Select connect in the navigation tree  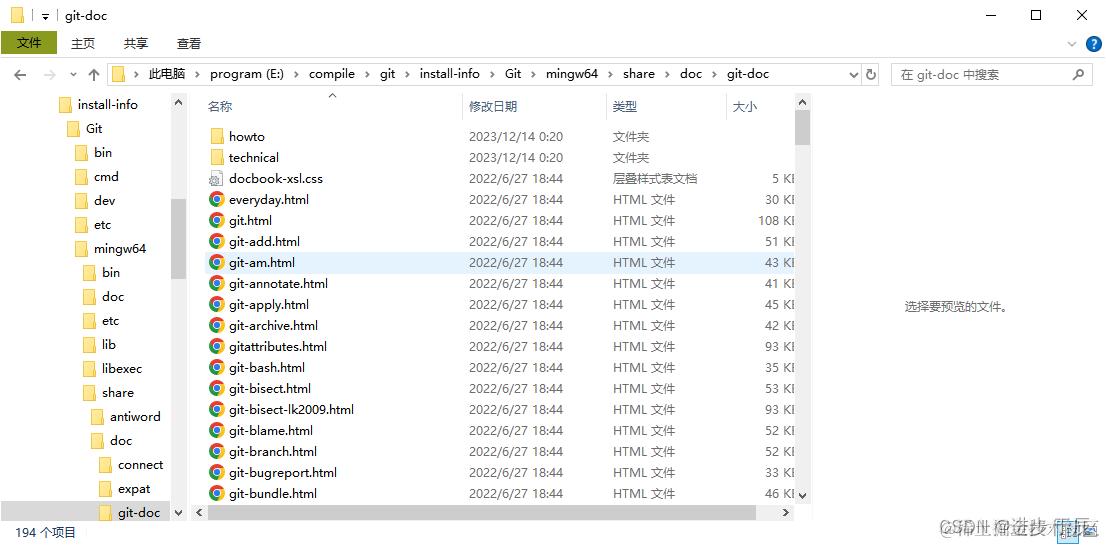click(140, 465)
